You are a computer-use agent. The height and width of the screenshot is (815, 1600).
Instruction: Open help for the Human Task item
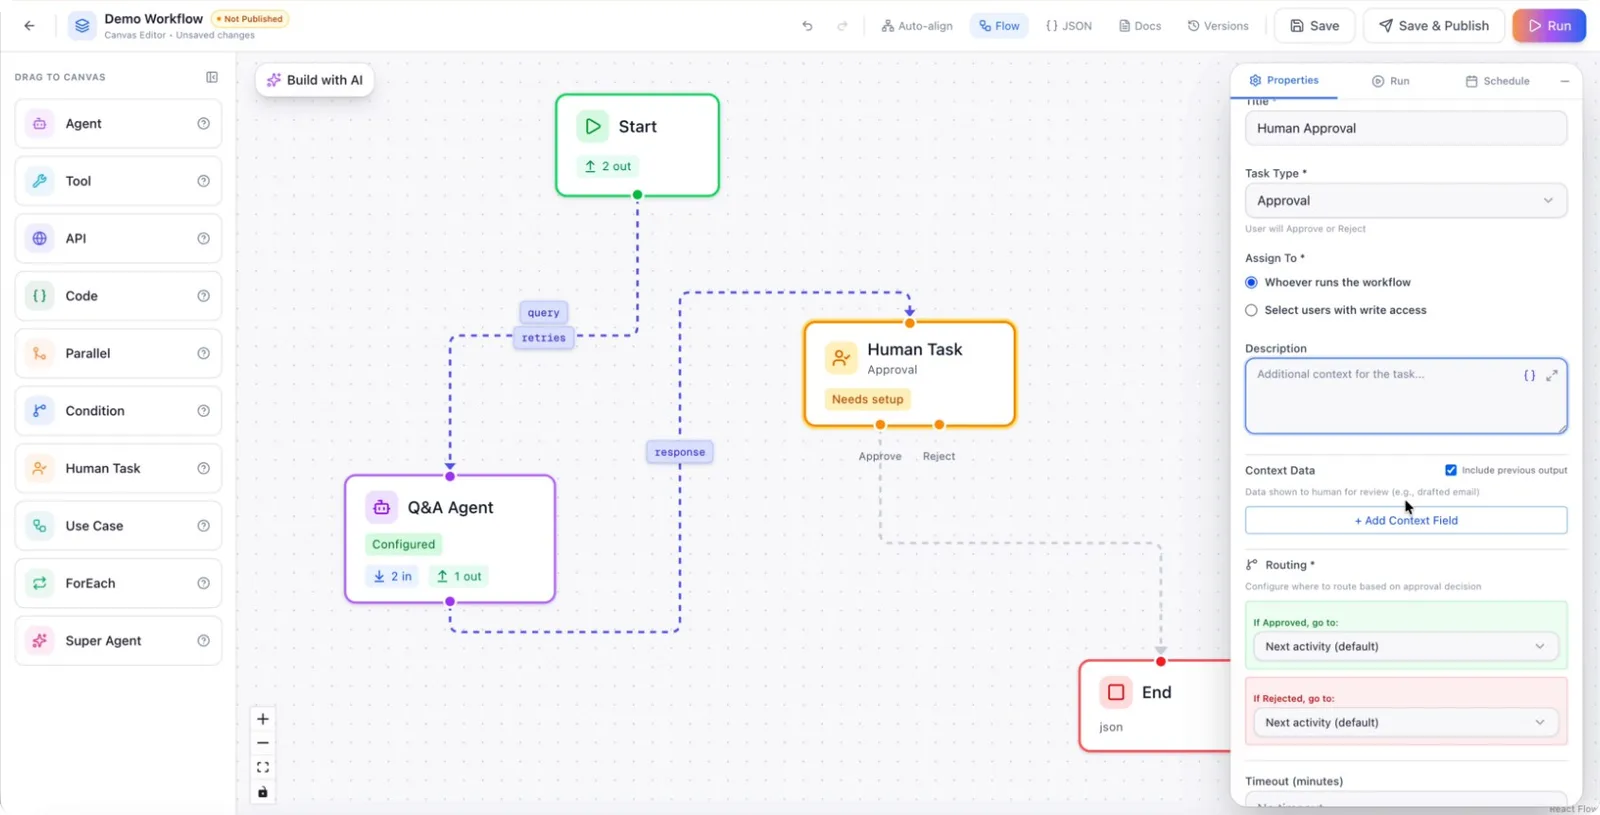[x=204, y=468]
